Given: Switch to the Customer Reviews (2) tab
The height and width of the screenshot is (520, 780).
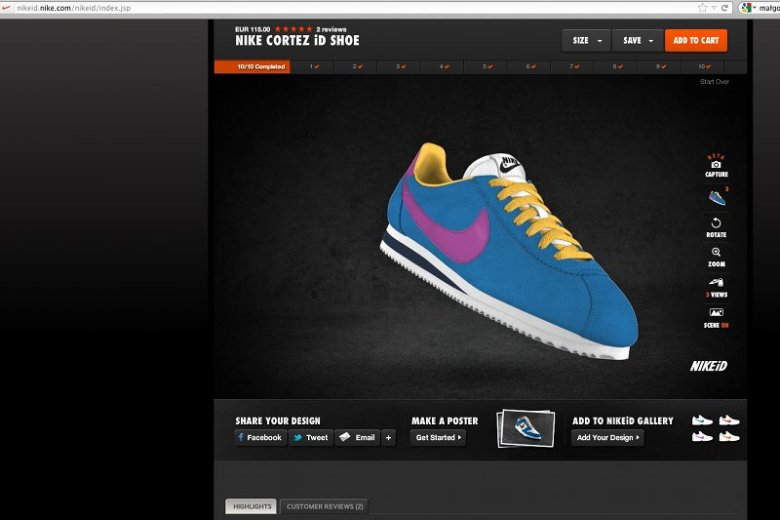Looking at the screenshot, I should (x=324, y=507).
